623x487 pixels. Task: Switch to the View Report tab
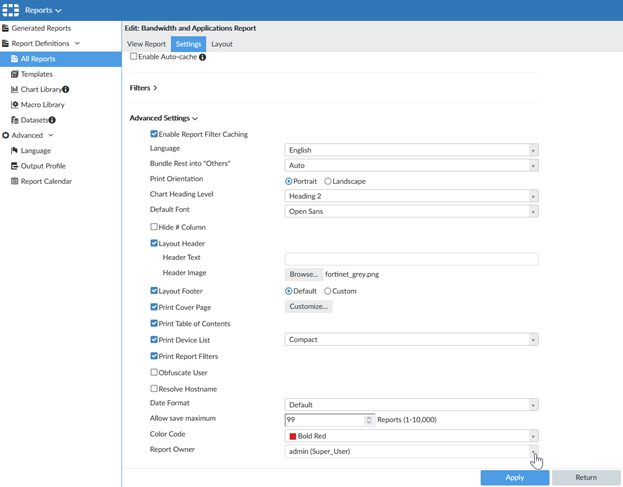(x=146, y=44)
